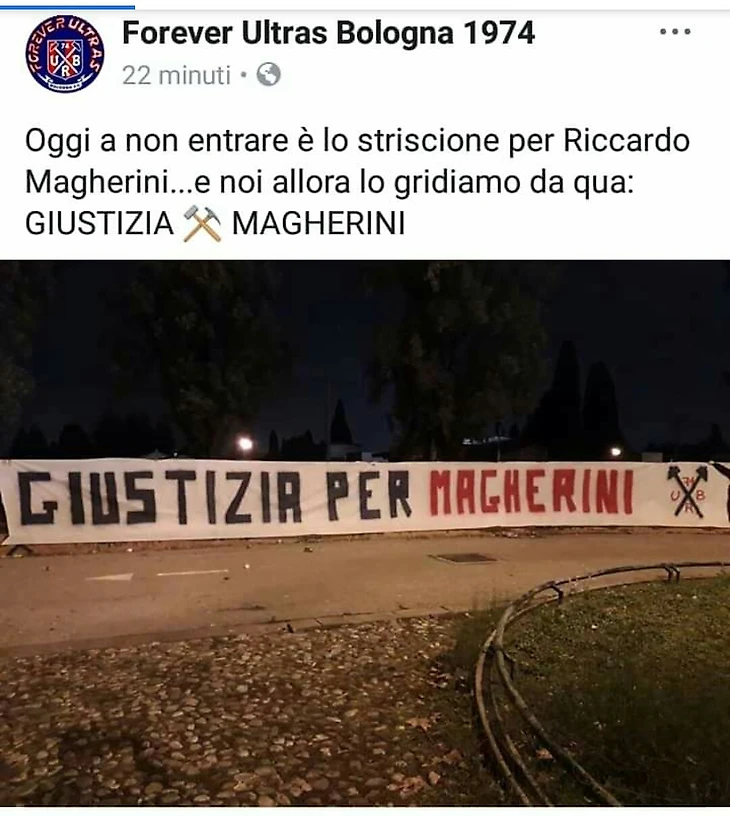The width and height of the screenshot is (730, 816).
Task: Open the Forever Ultras Bologna 1974 page name
Action: tap(328, 33)
